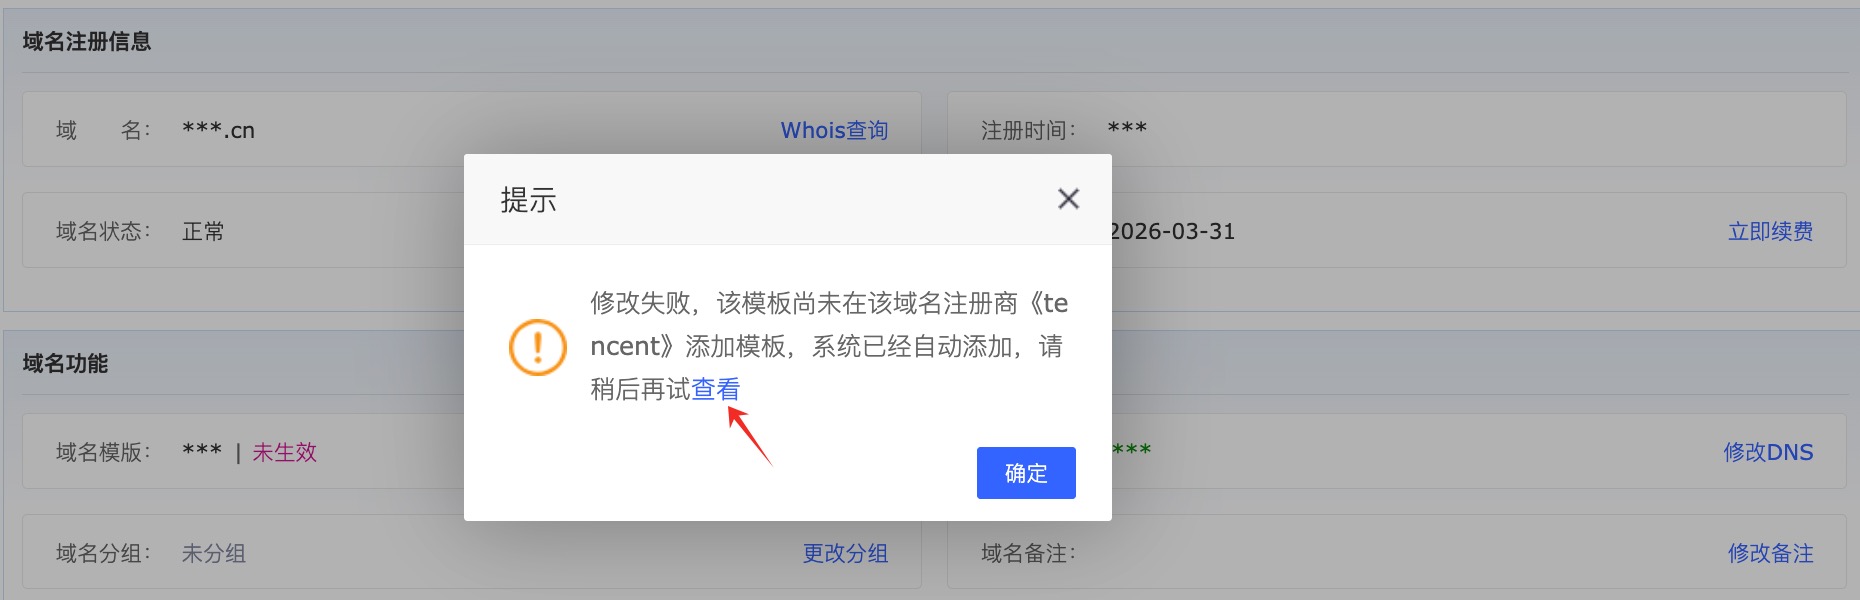Open the Whois查询 link
1860x600 pixels.
click(x=834, y=130)
